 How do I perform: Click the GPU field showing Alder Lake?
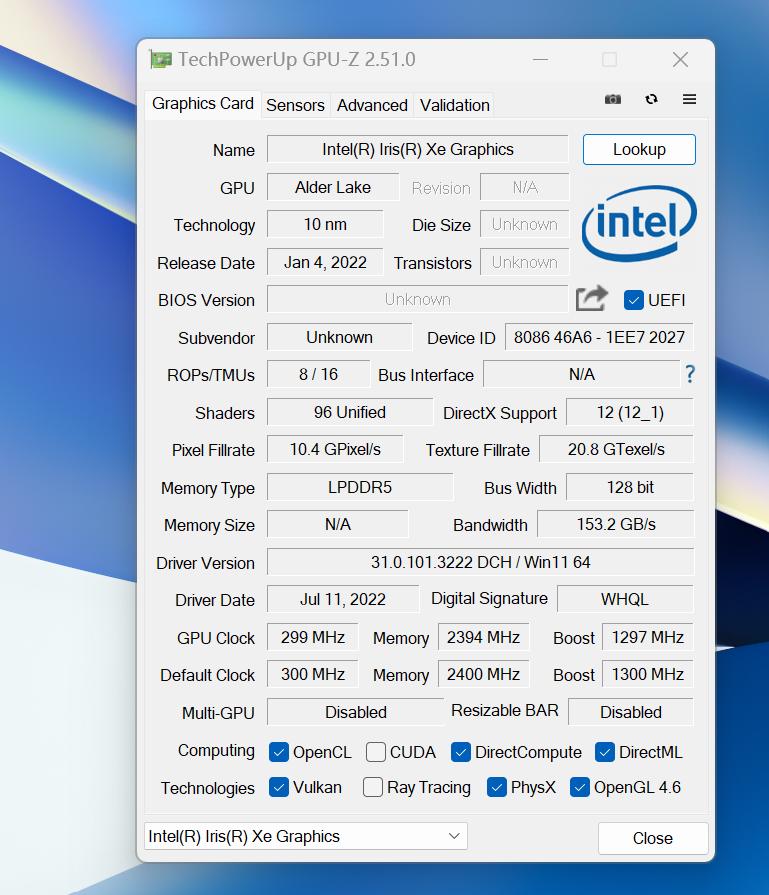click(x=333, y=187)
